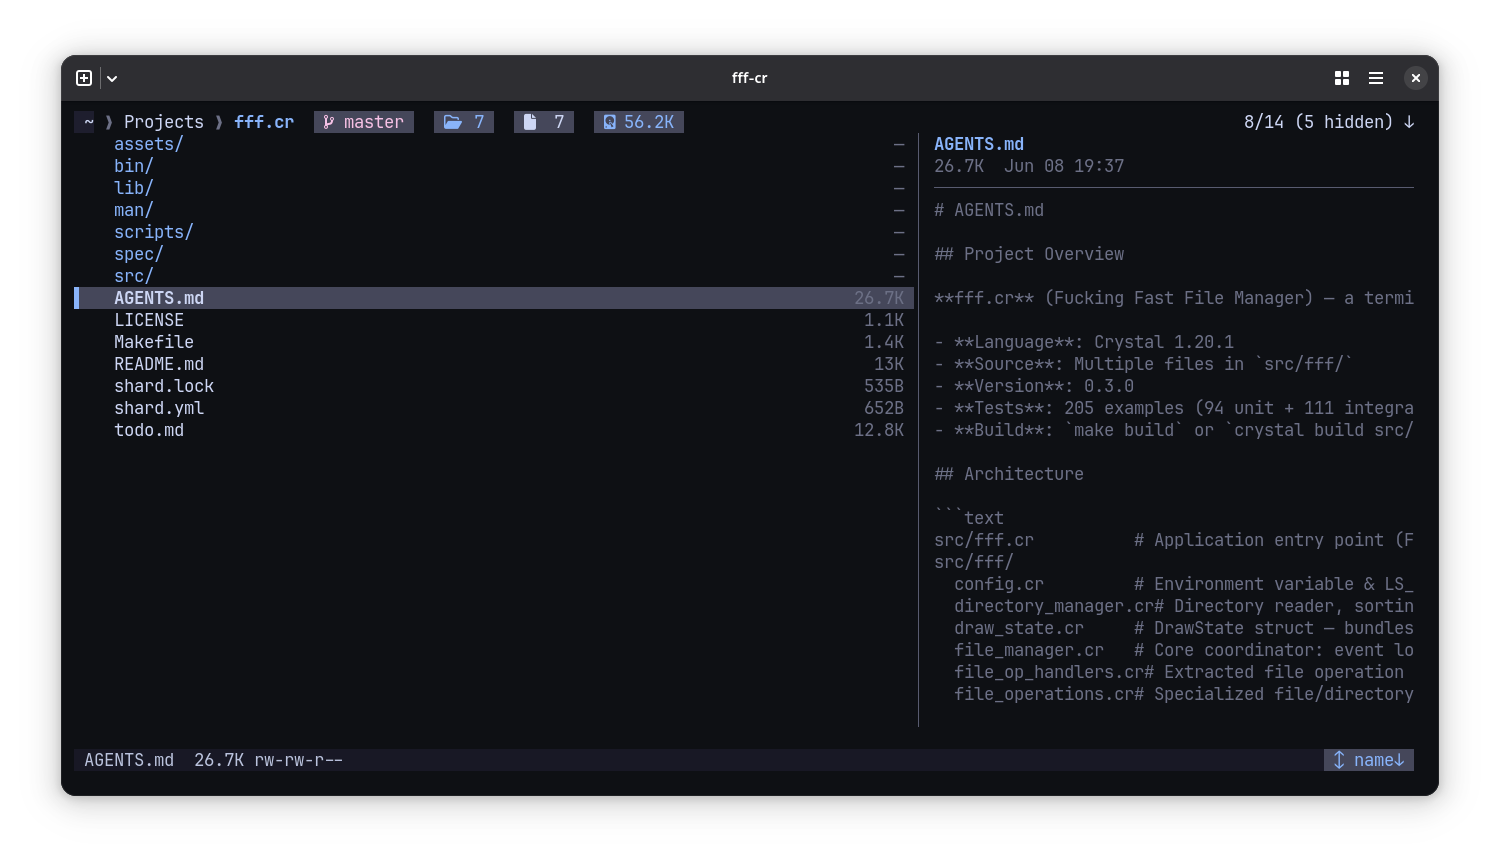Screen dimensions: 1500x863
Task: Click the AGENTS.md preview title
Action: pyautogui.click(x=979, y=144)
